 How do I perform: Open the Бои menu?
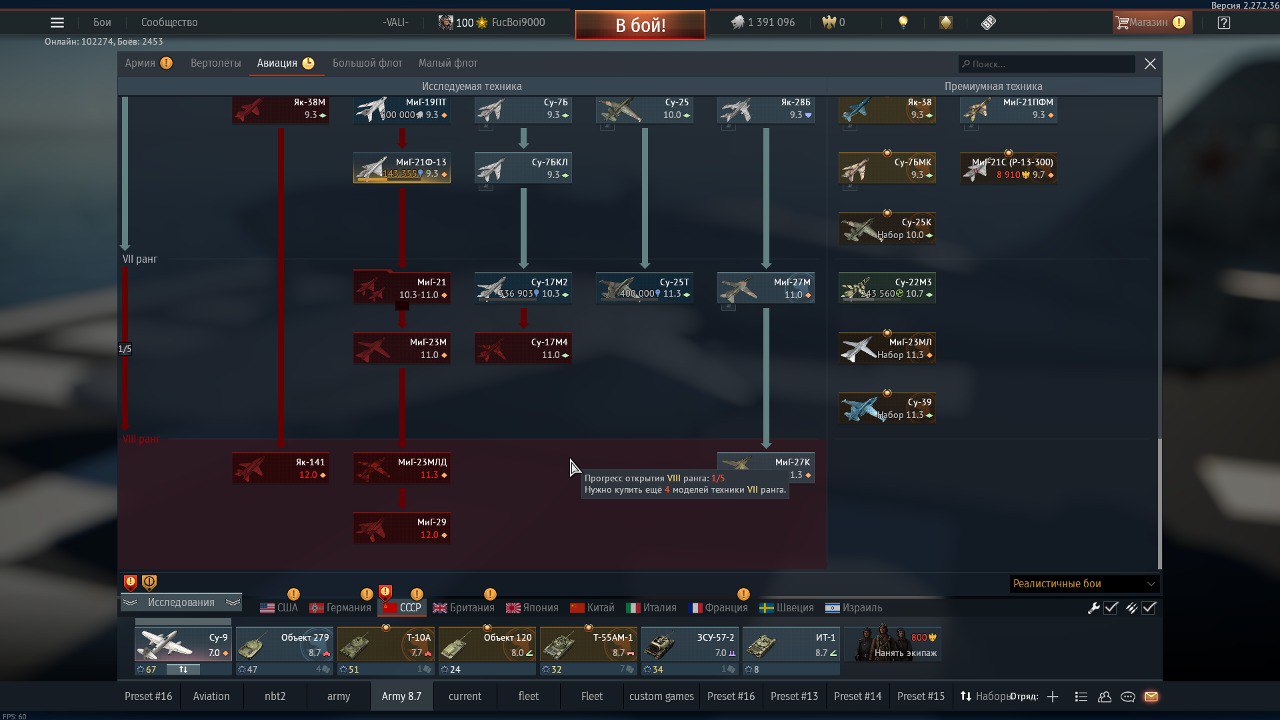point(102,22)
